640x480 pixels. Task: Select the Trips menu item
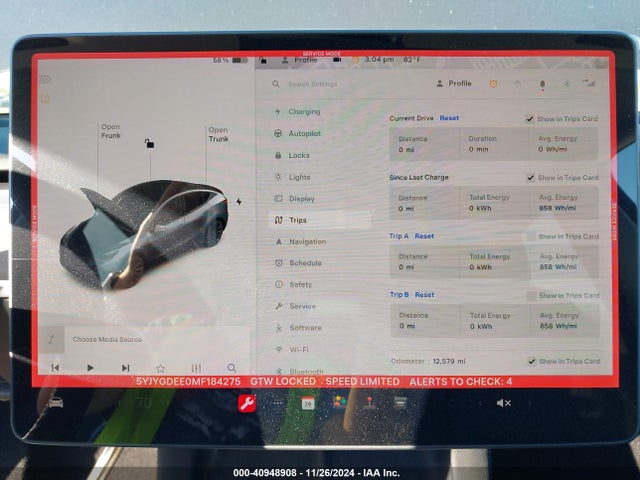pyautogui.click(x=320, y=220)
